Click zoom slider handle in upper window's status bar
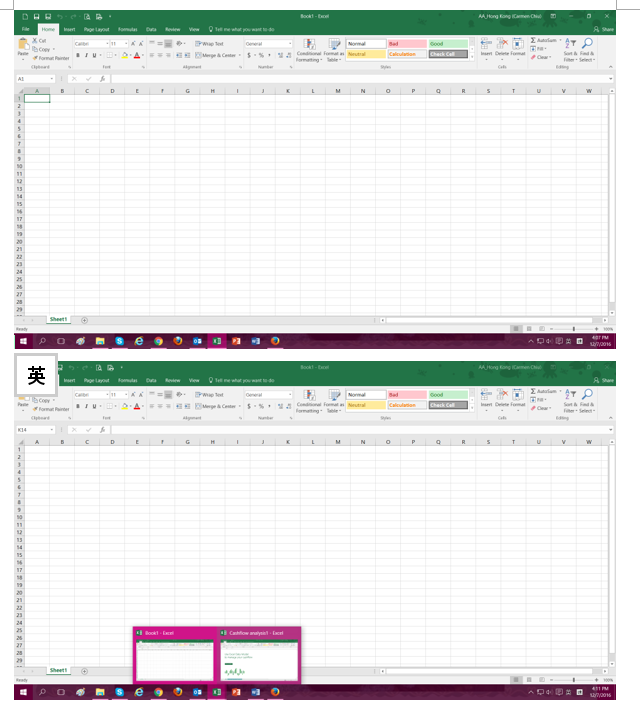642x715 pixels. point(574,328)
